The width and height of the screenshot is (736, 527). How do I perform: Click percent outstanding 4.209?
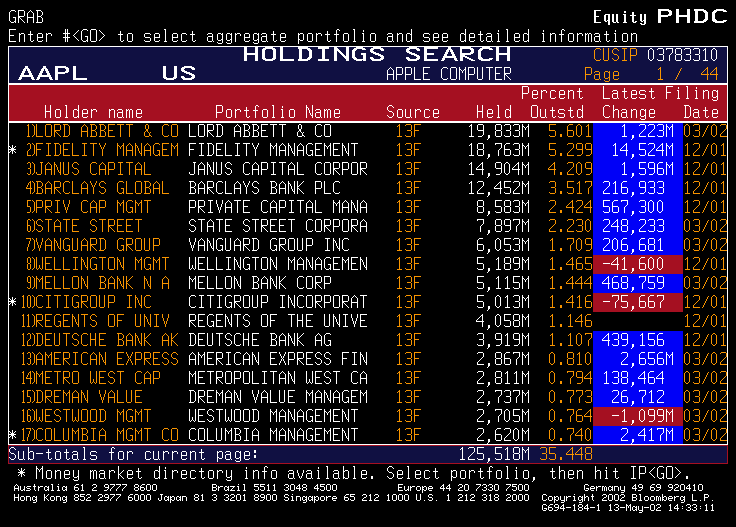point(570,169)
